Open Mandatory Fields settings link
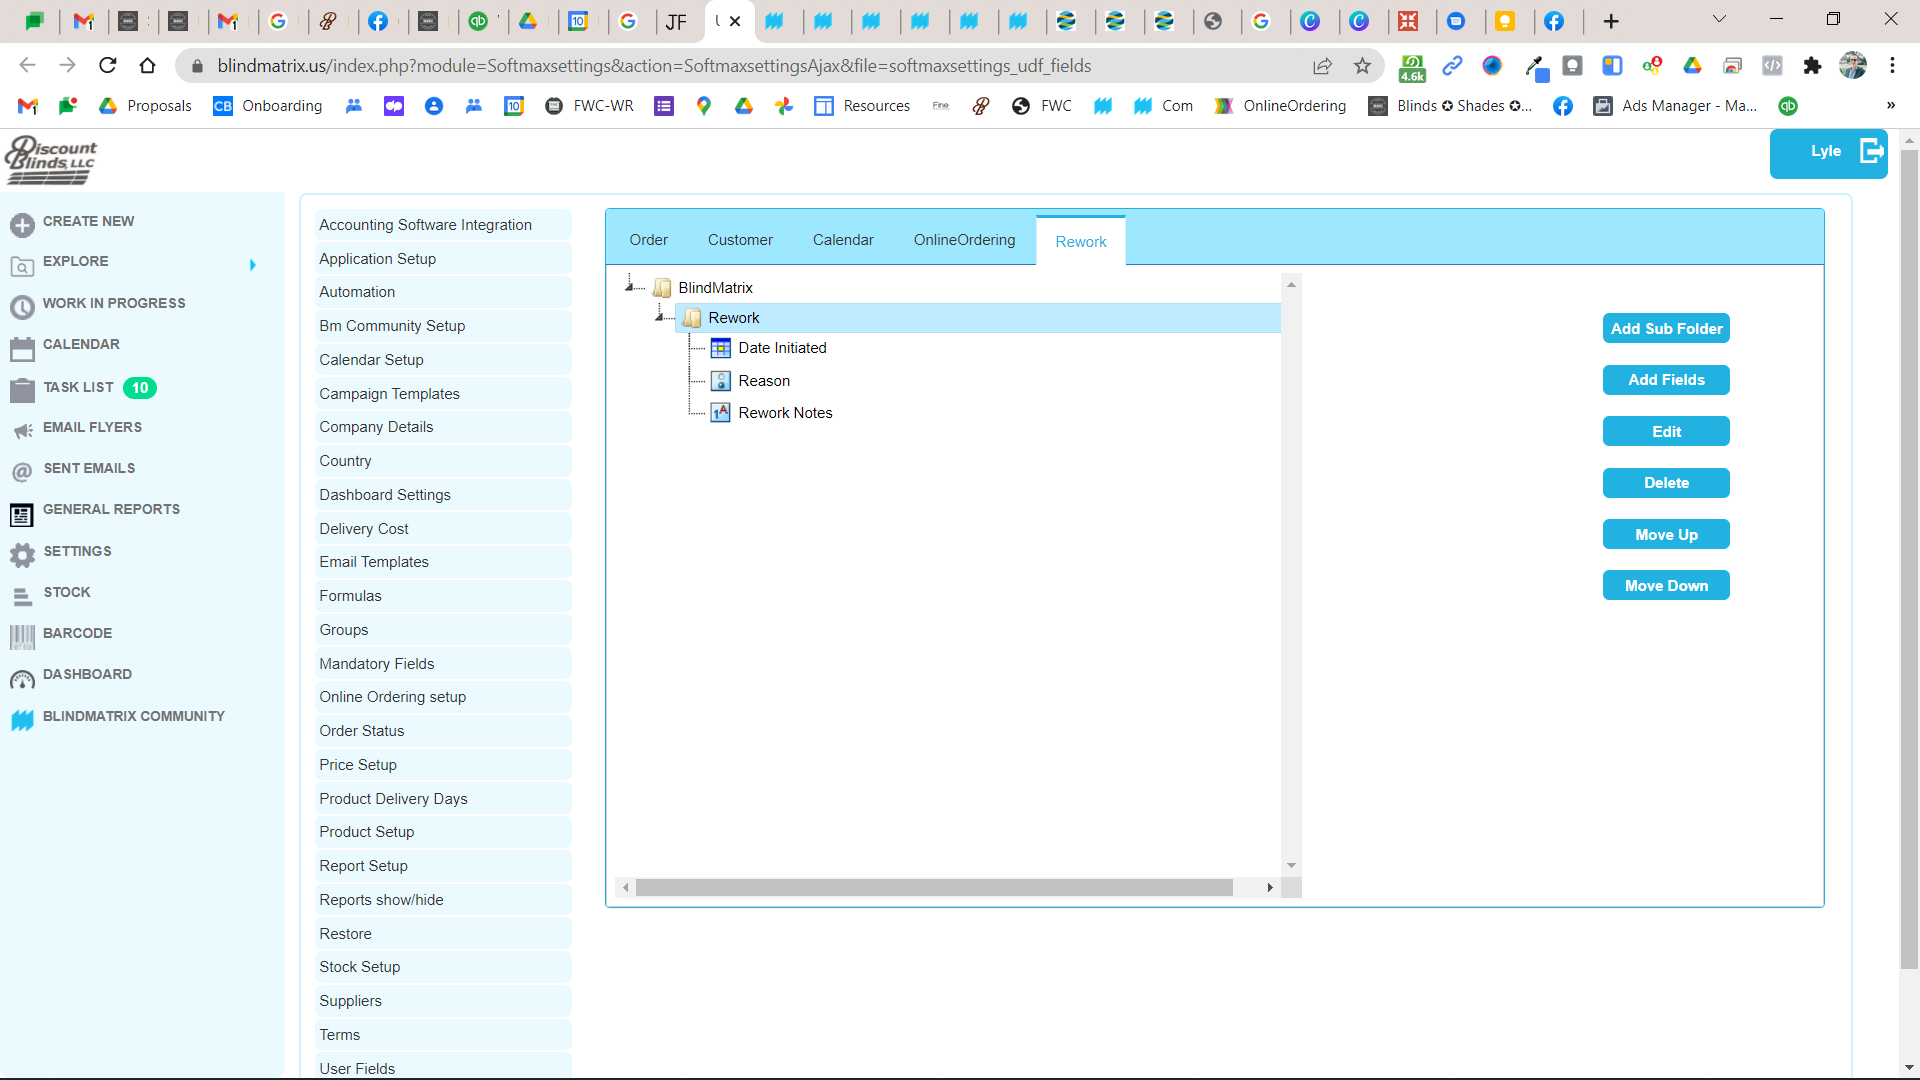The image size is (1920, 1080). pyautogui.click(x=376, y=664)
